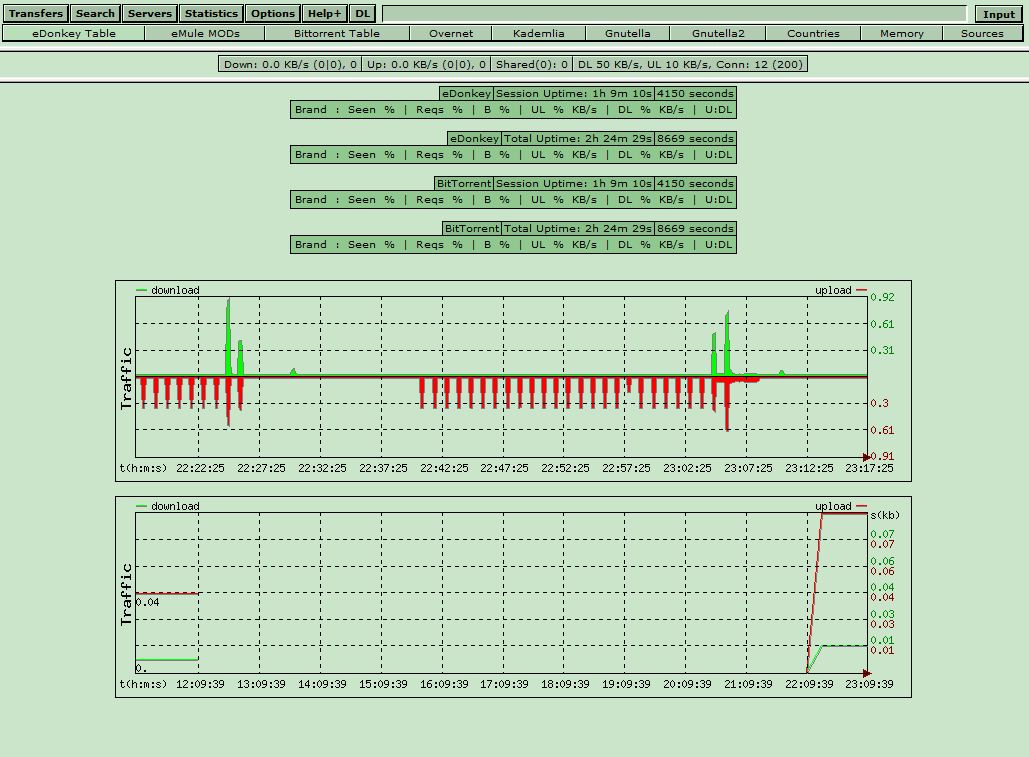Show the Memory statistics tab
Image resolution: width=1029 pixels, height=757 pixels.
[902, 33]
